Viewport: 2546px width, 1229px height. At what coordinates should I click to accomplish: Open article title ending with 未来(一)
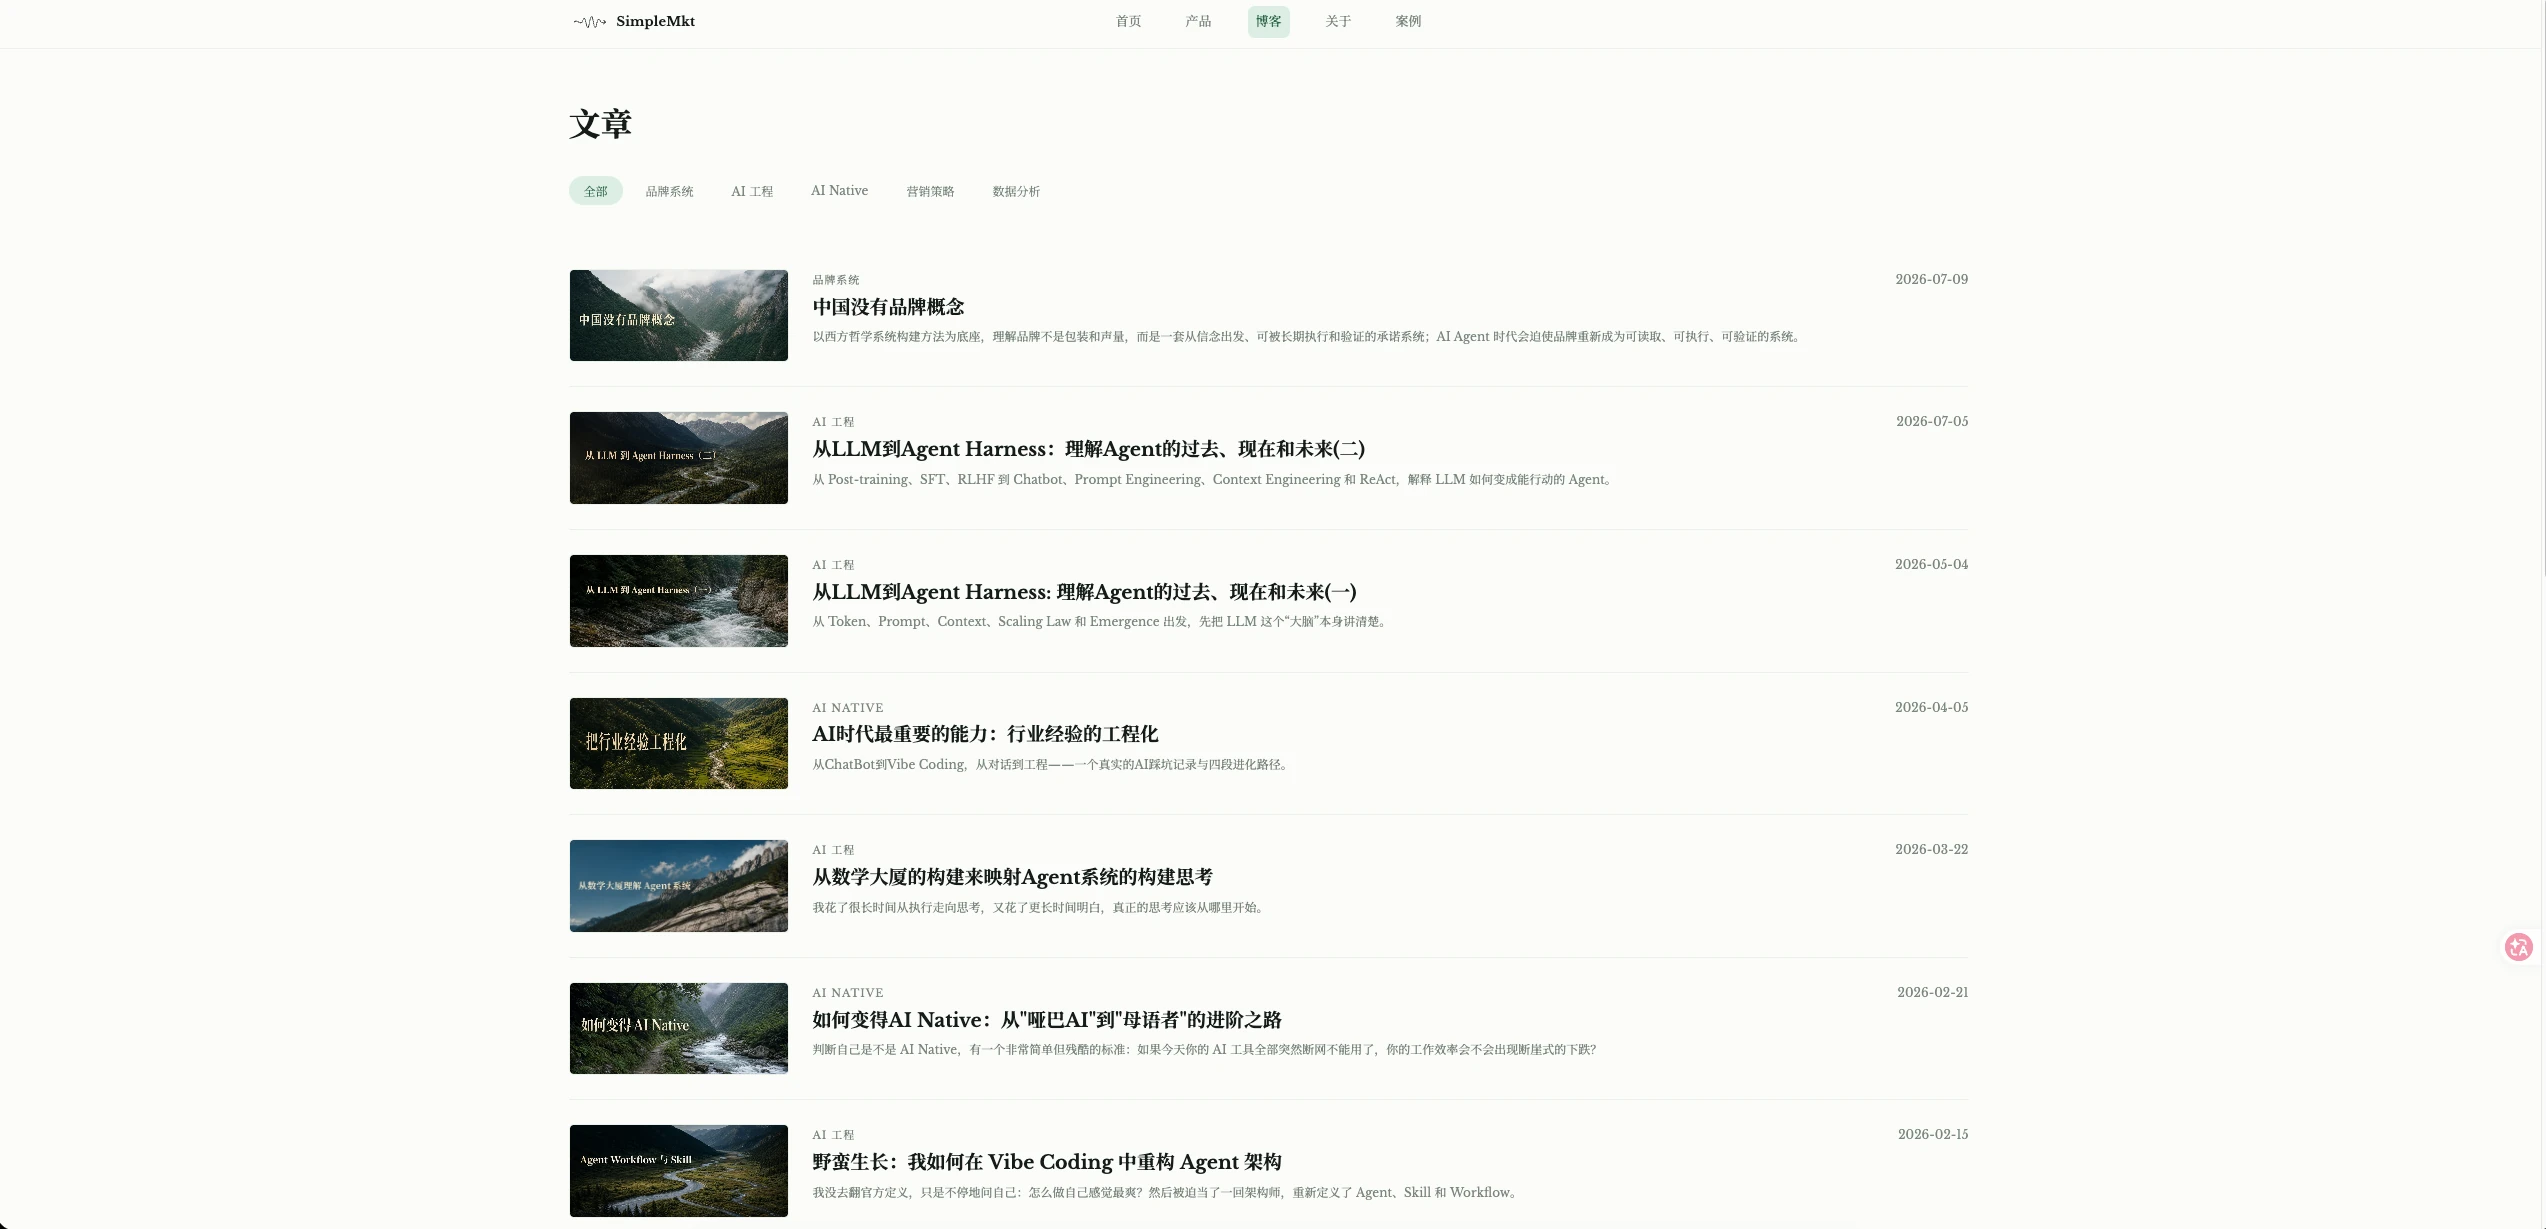click(1084, 592)
